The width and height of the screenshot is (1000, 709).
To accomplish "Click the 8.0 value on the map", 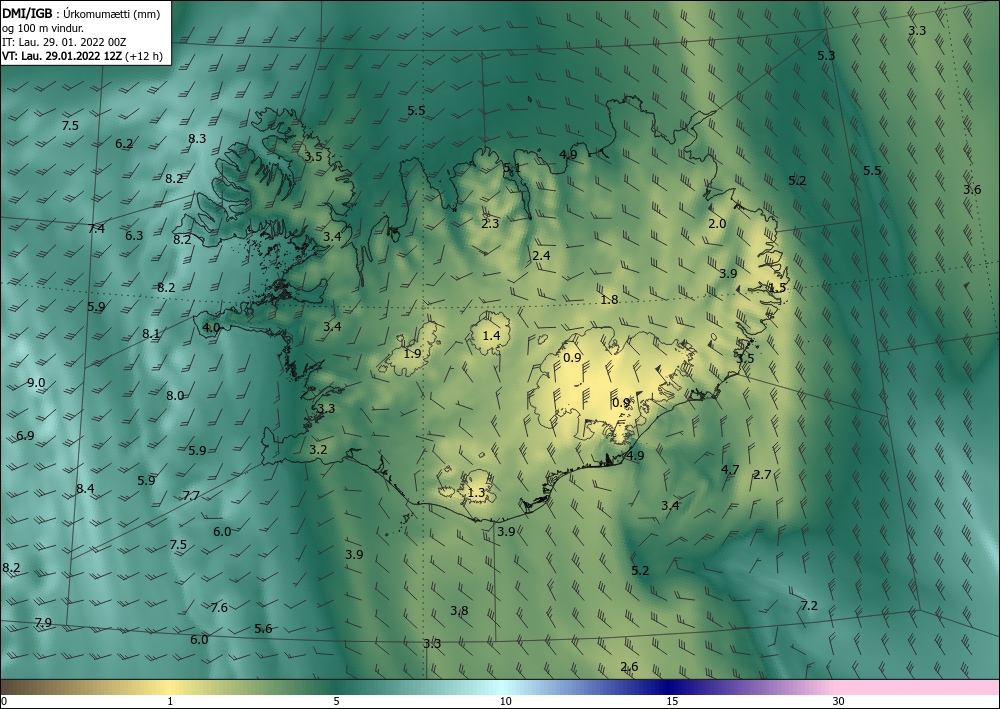I will point(175,396).
